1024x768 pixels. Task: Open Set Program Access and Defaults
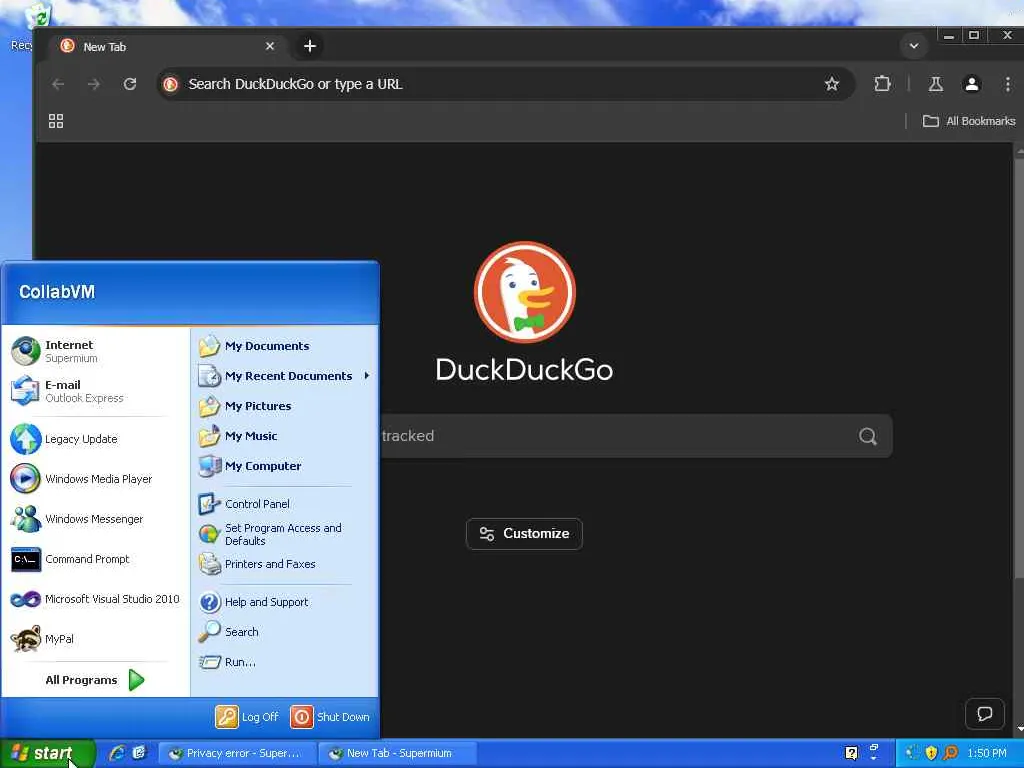point(284,534)
